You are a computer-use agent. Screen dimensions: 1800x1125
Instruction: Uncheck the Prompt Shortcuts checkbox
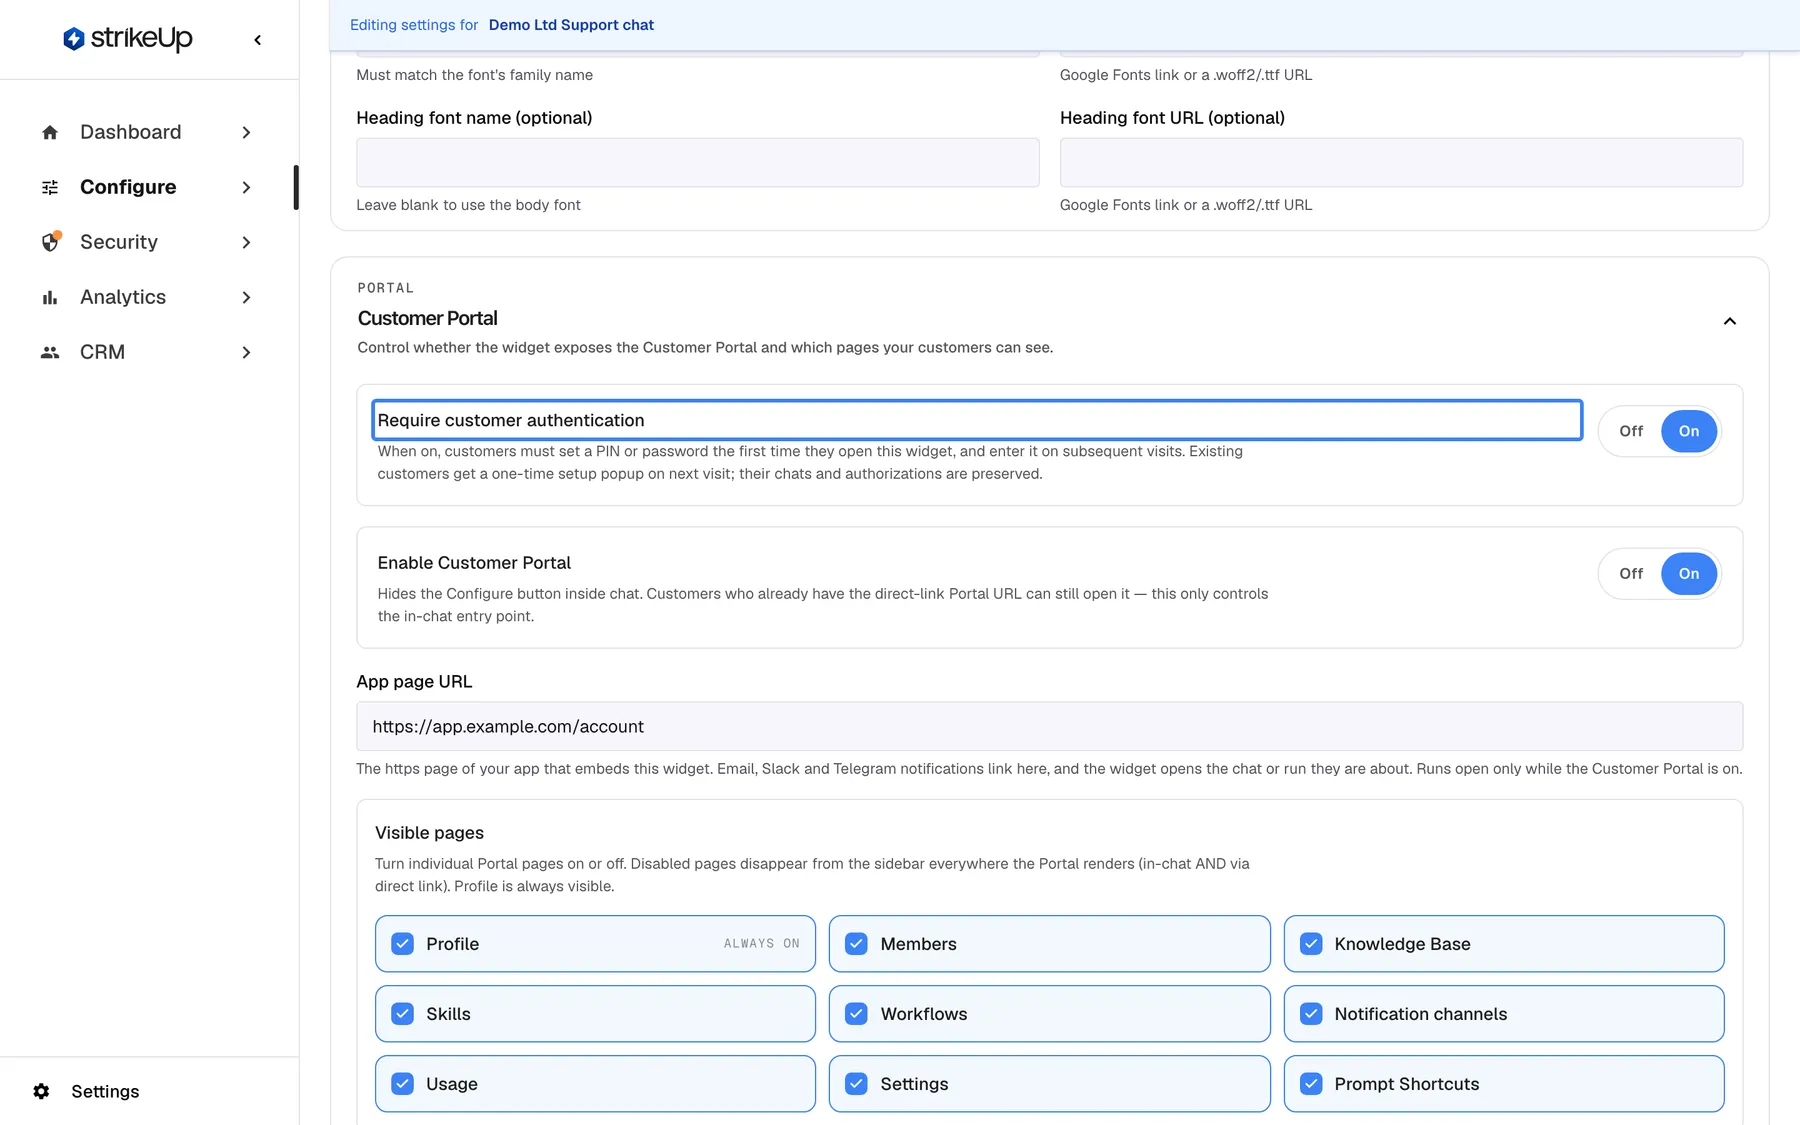point(1311,1084)
